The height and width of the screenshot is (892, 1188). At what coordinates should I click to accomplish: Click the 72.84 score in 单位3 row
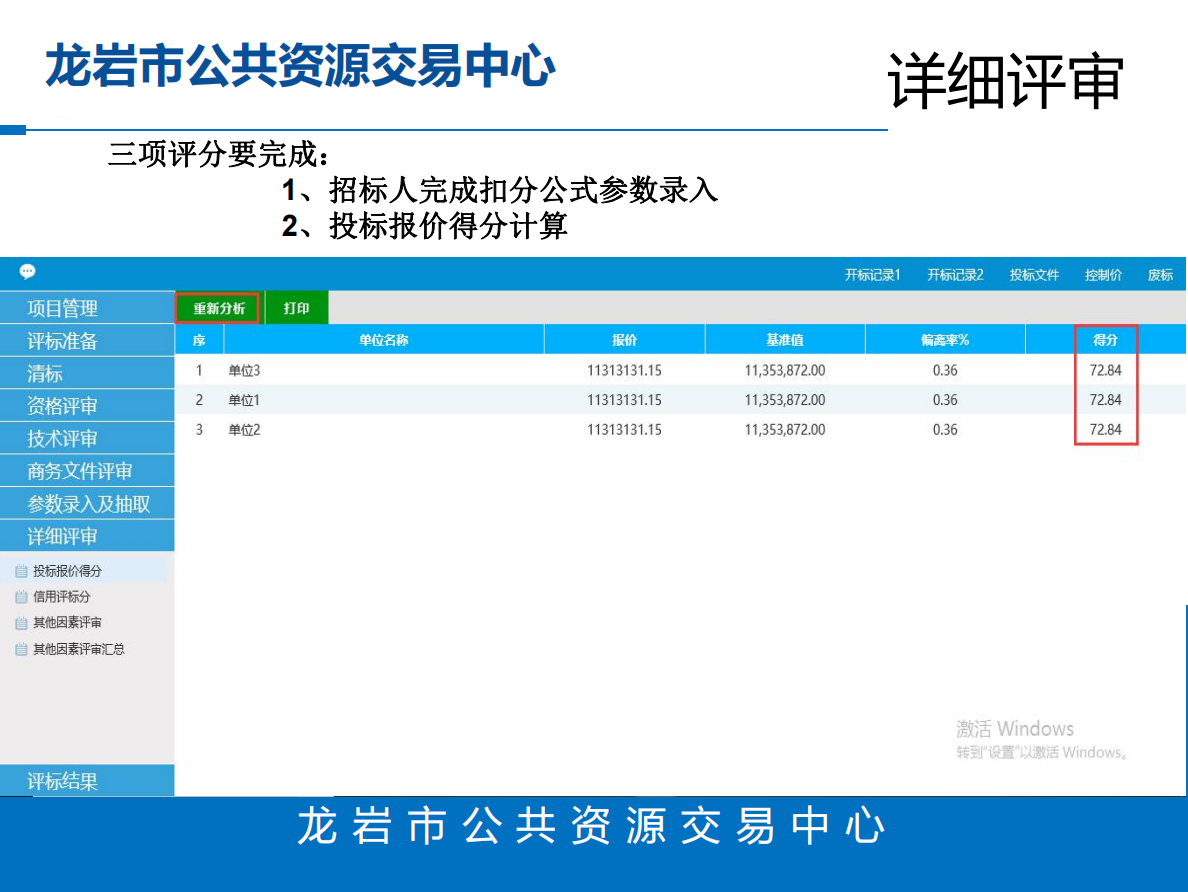point(1105,371)
